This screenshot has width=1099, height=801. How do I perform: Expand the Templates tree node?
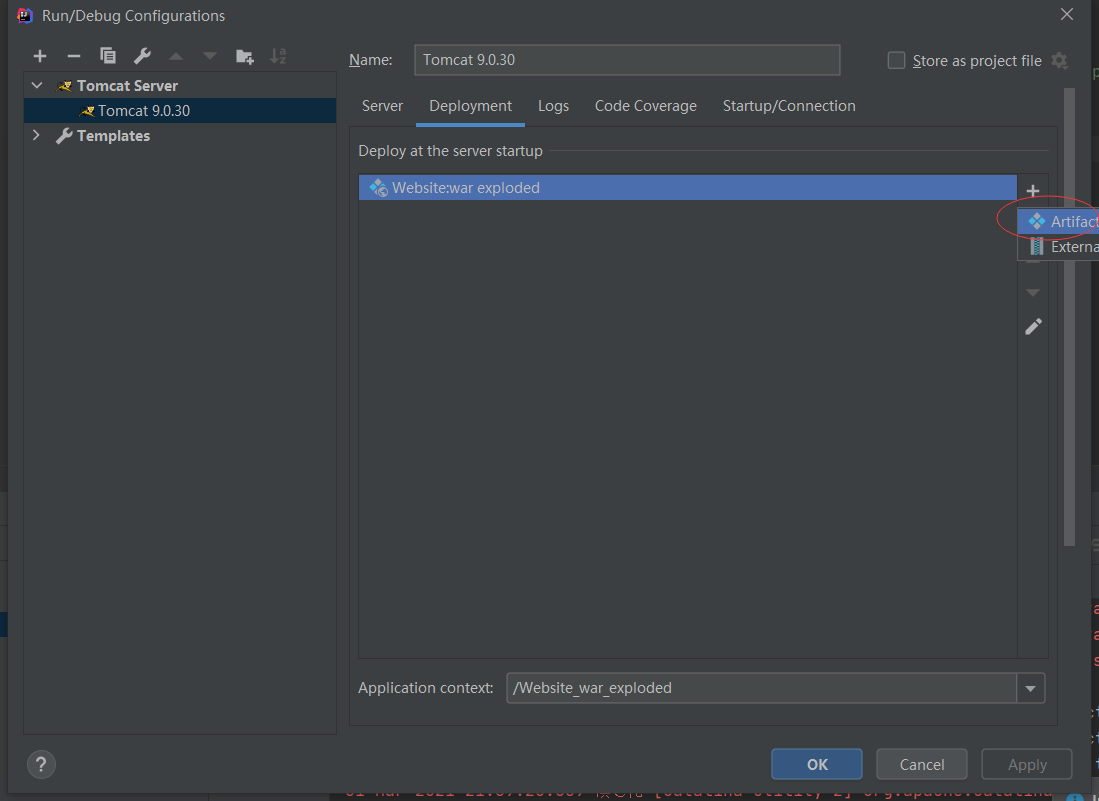point(36,135)
